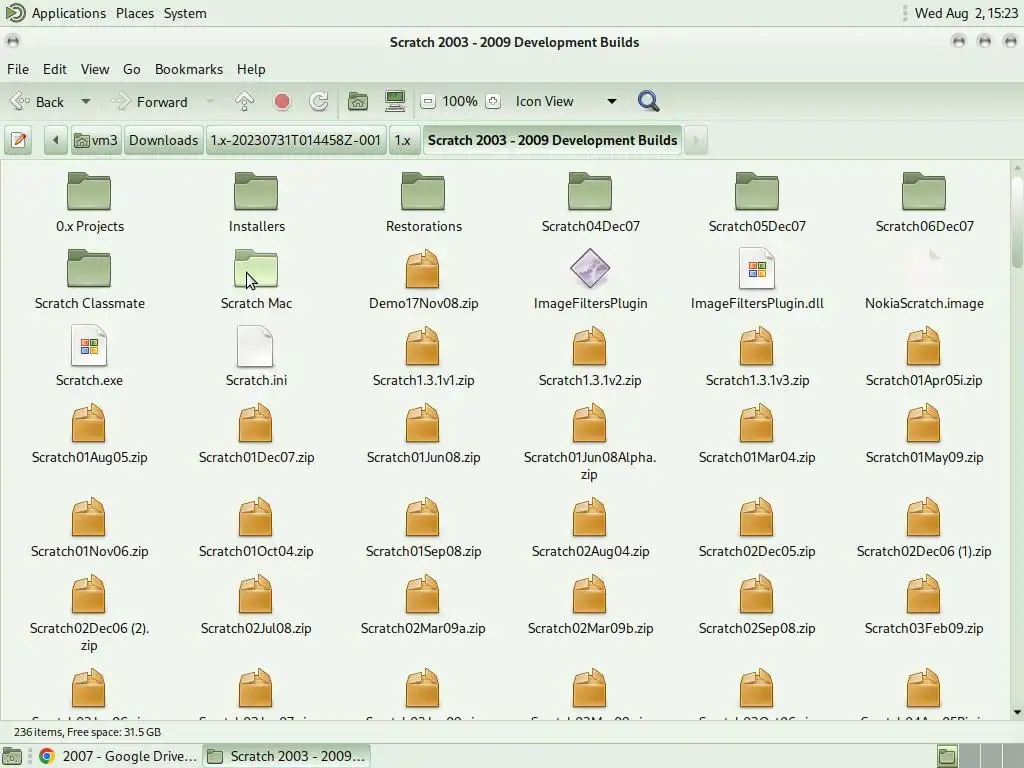Zoom in with the plus icon

click(494, 101)
